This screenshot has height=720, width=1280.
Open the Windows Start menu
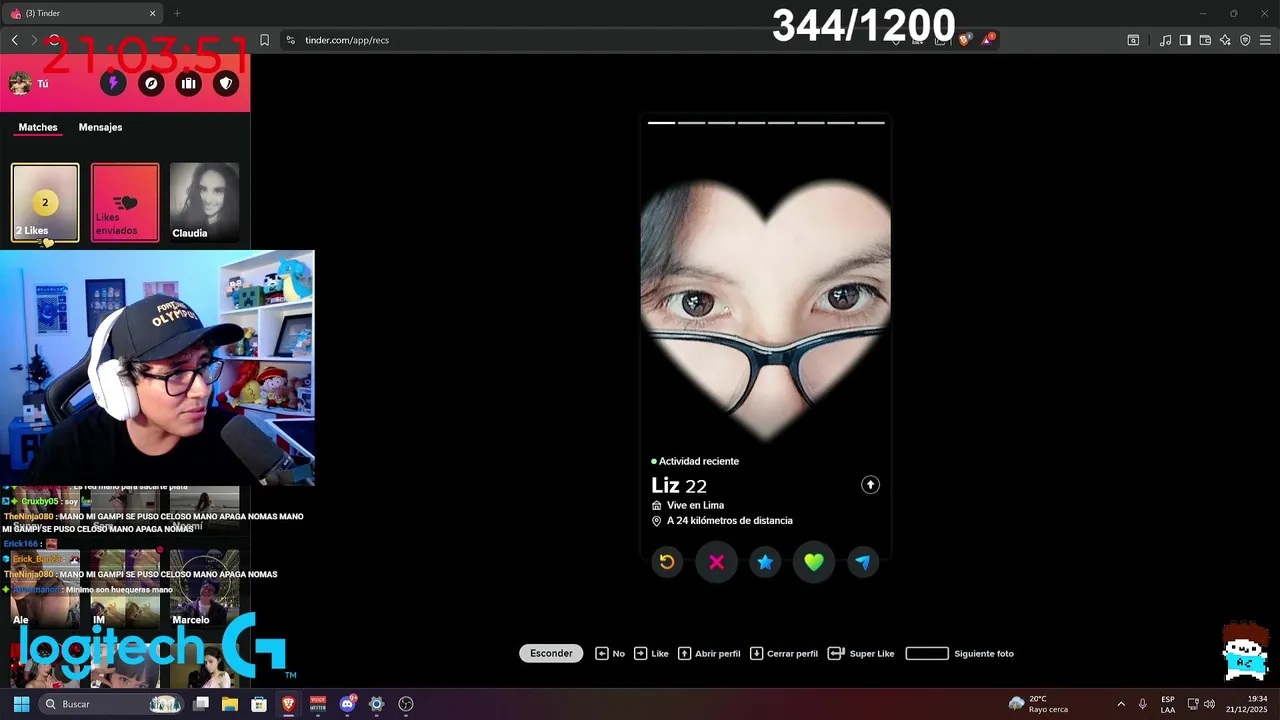point(21,704)
